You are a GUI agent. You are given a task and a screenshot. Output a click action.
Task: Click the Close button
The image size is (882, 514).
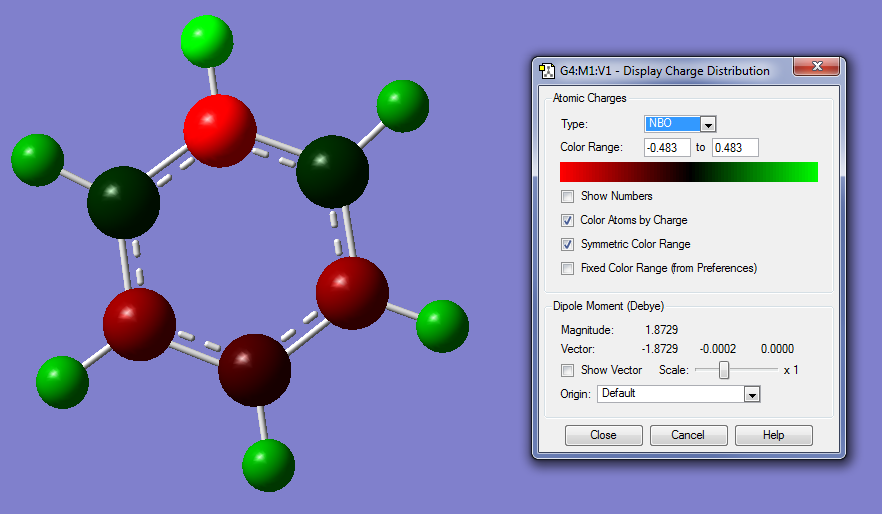pos(604,435)
